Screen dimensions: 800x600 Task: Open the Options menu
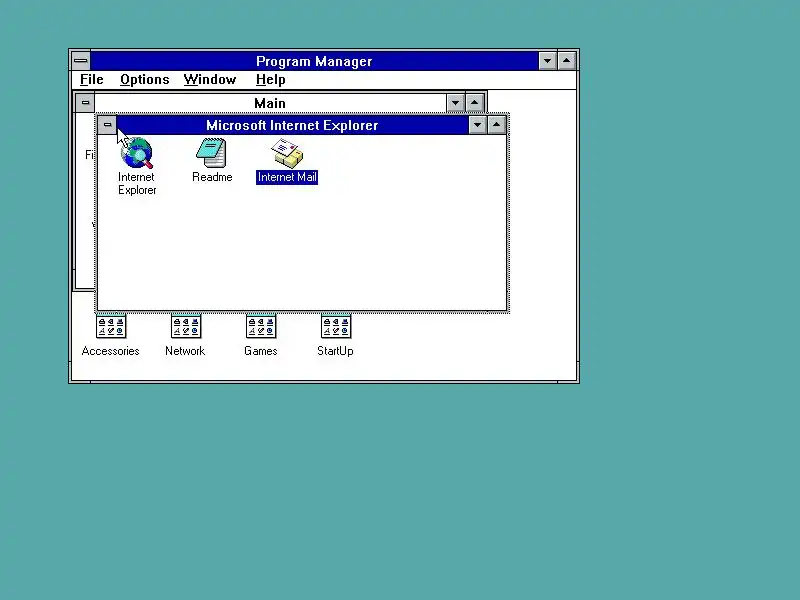pyautogui.click(x=144, y=80)
